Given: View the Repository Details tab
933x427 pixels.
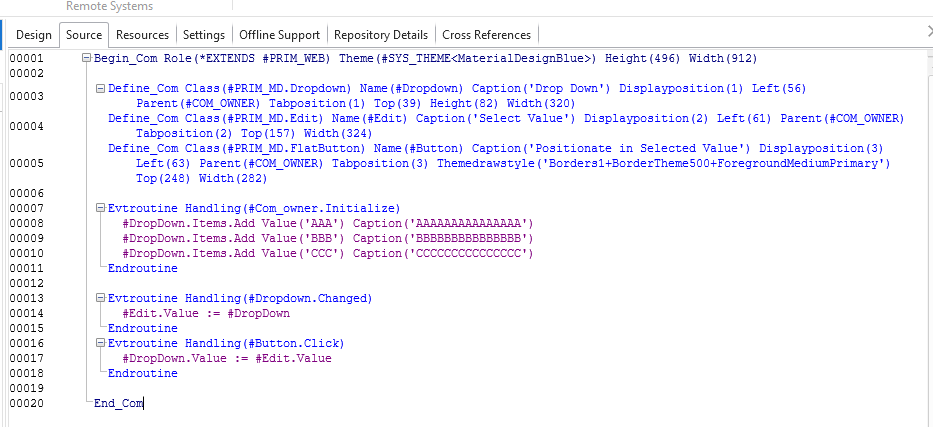Looking at the screenshot, I should (x=381, y=35).
